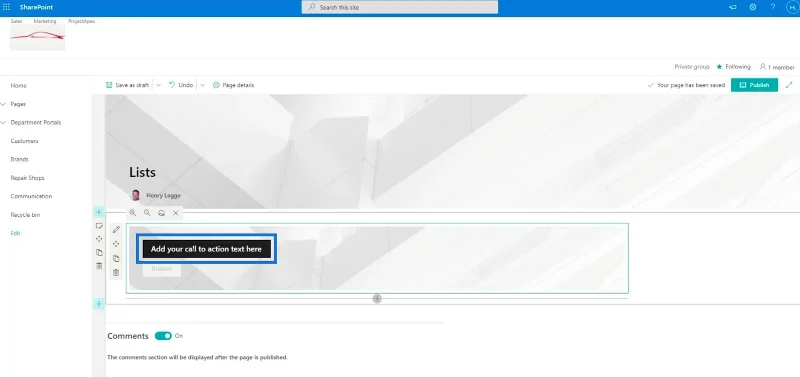Open the SharePoint app launcher waffle

pos(7,7)
